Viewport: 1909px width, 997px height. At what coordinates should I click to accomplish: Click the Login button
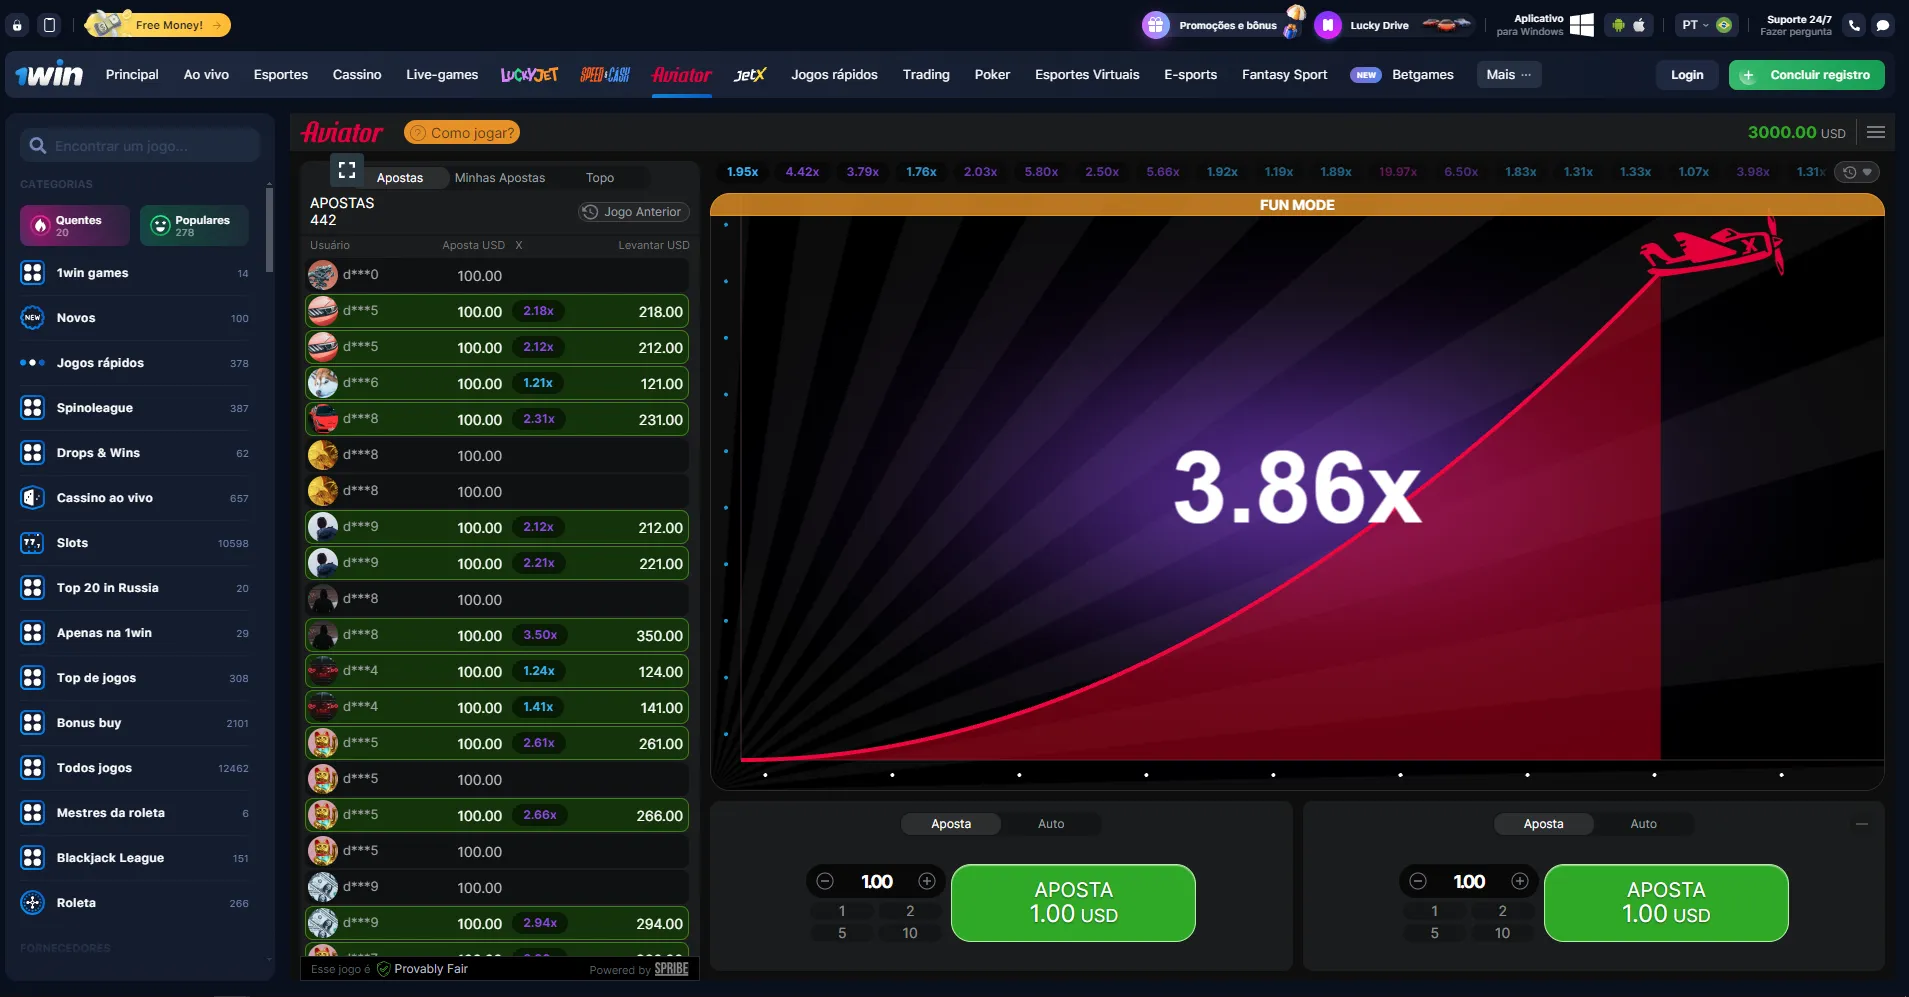1687,75
